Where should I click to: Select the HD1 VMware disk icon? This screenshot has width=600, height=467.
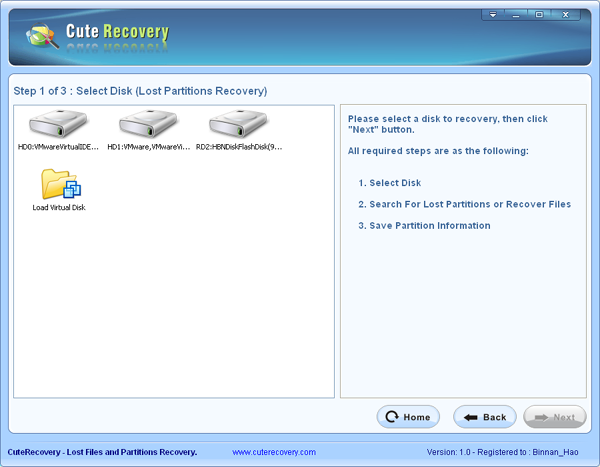[x=148, y=124]
